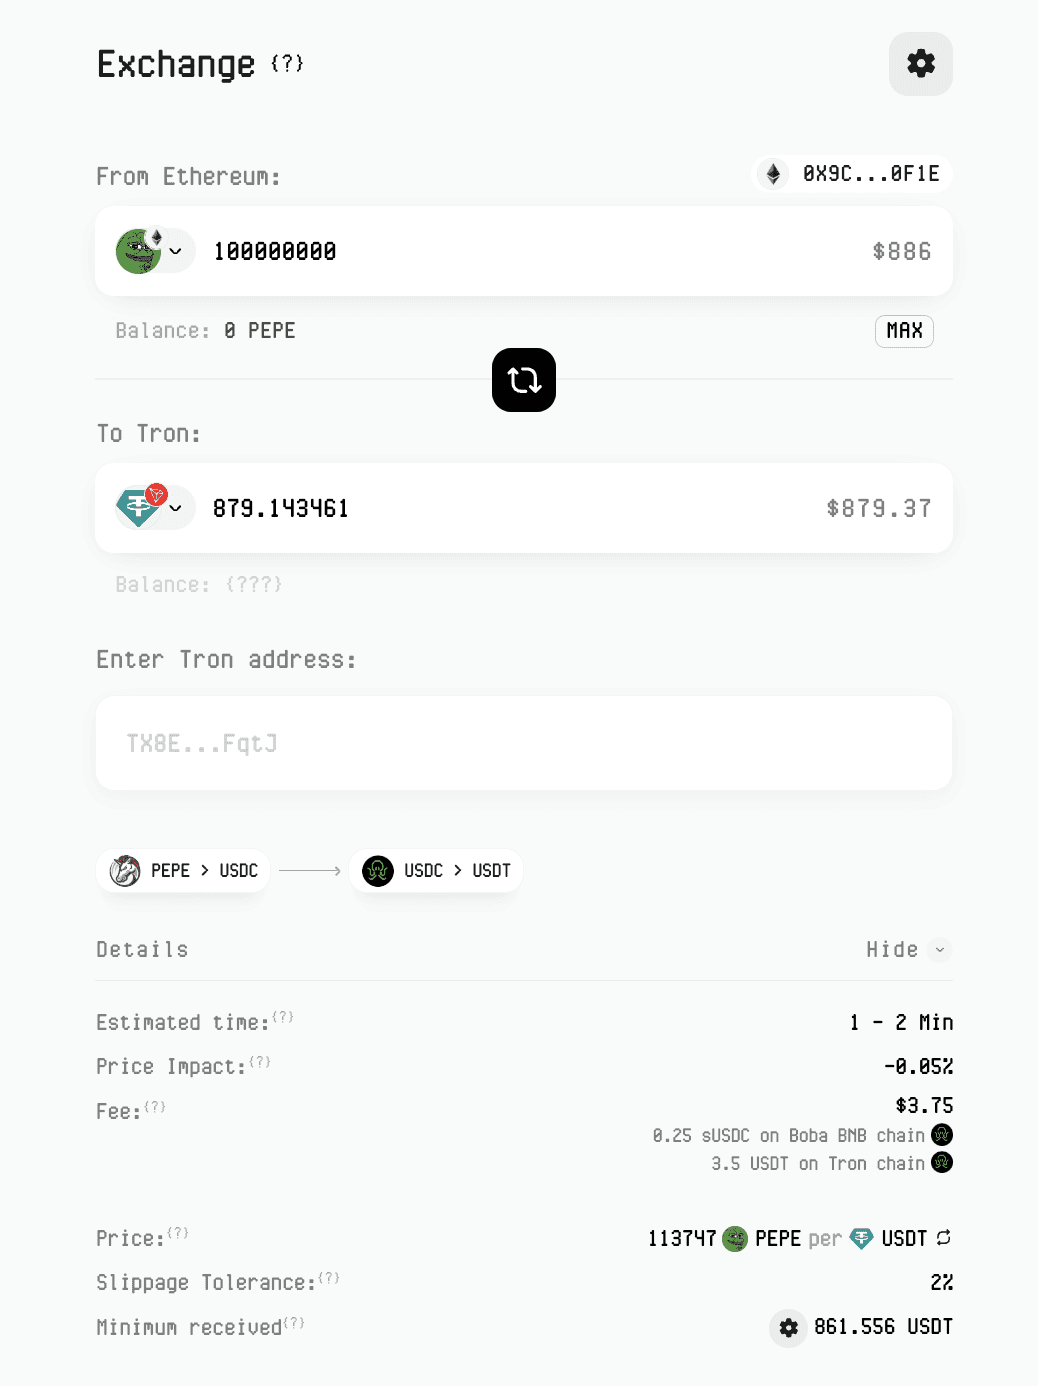The image size is (1038, 1386).
Task: Click the help icon beside Exchange title
Action: [287, 64]
